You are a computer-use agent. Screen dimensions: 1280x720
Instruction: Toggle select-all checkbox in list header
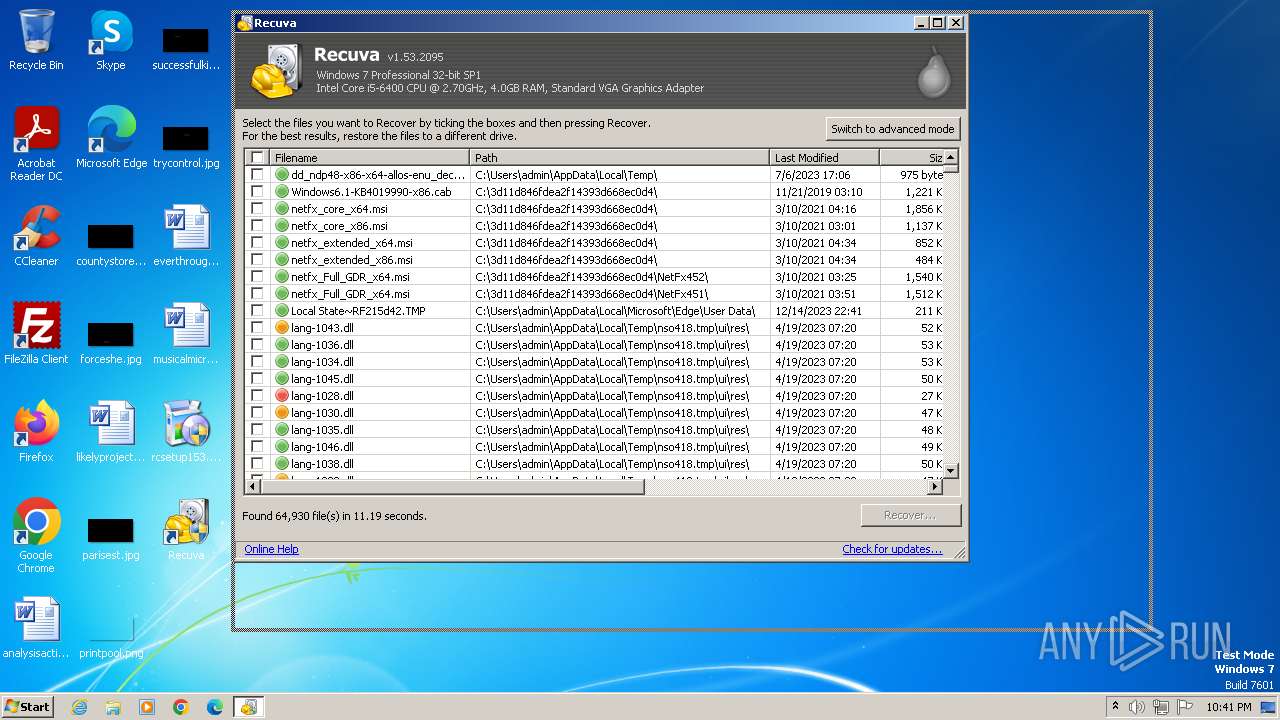coord(257,158)
